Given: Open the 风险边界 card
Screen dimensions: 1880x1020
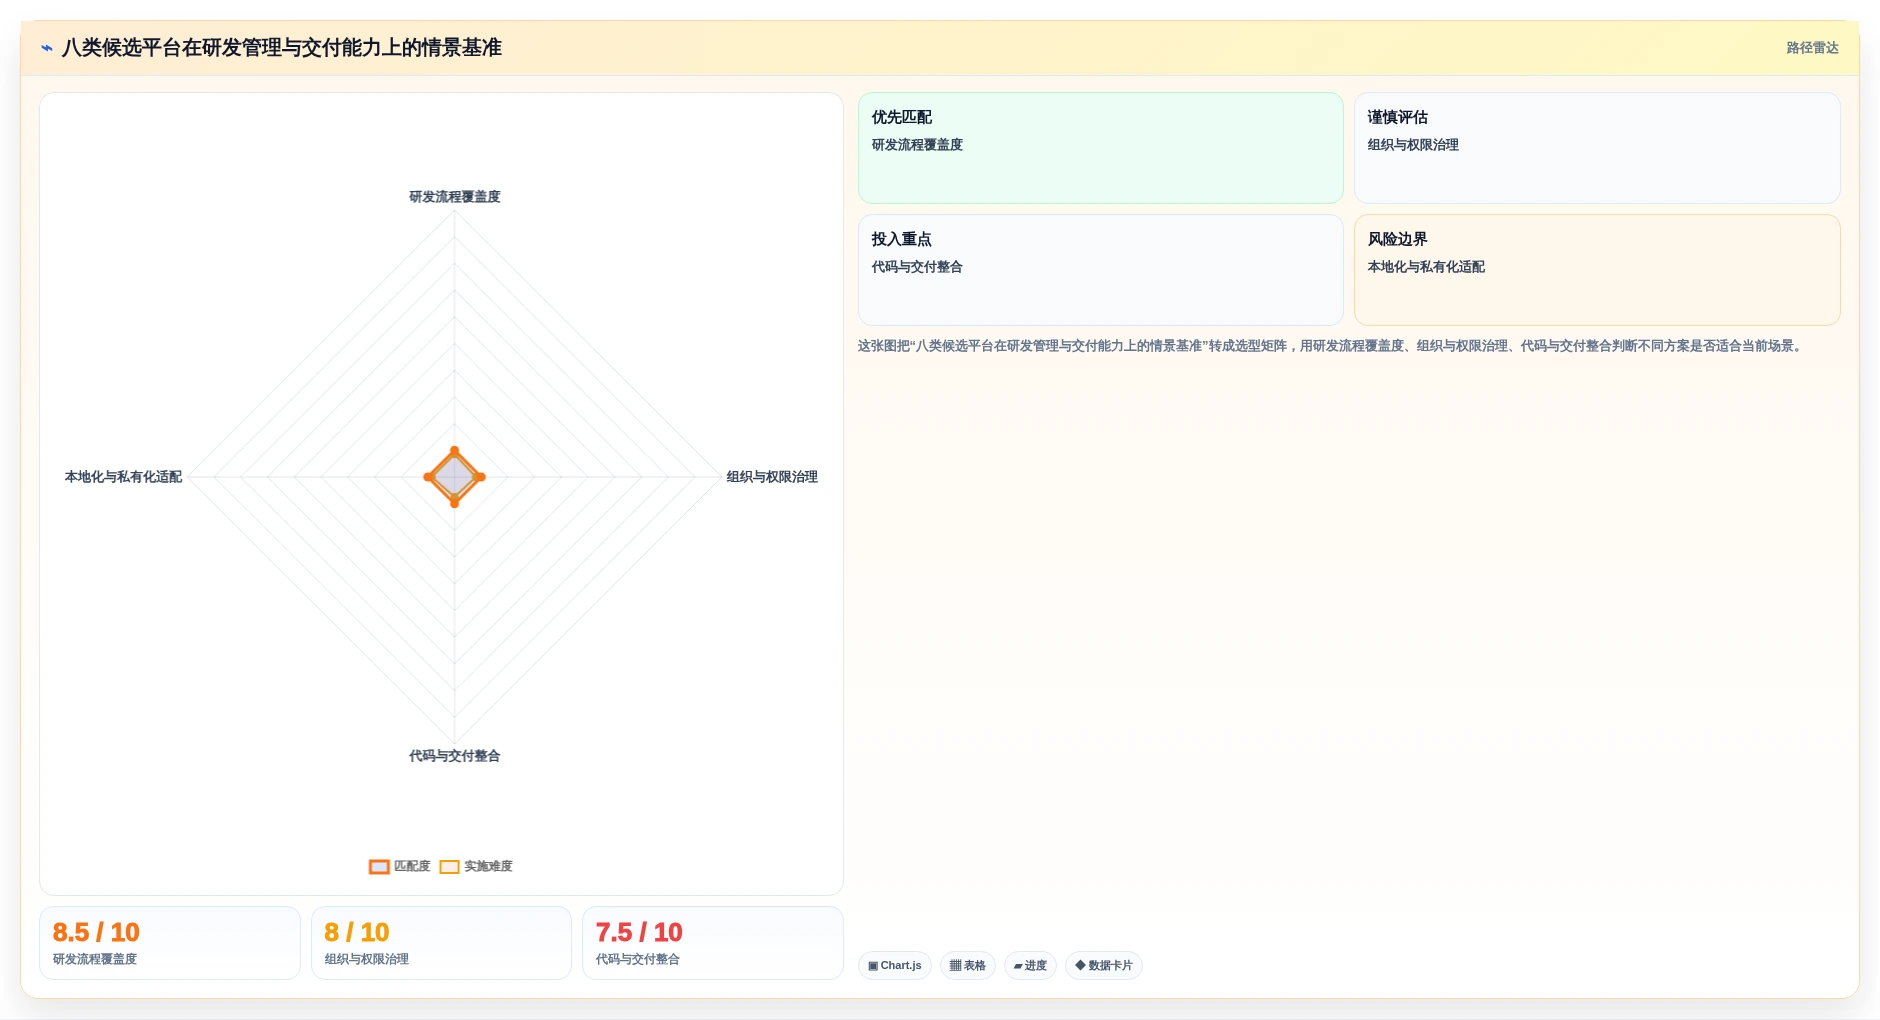Looking at the screenshot, I should coord(1597,270).
